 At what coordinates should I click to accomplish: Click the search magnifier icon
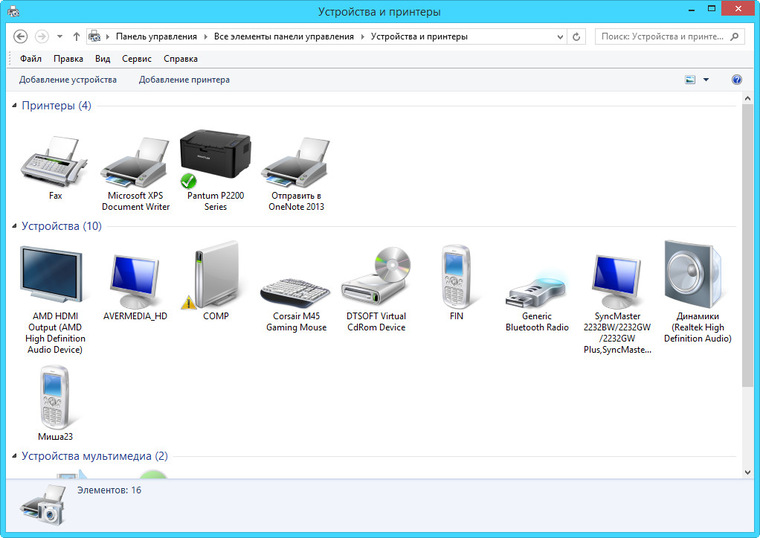tap(735, 36)
